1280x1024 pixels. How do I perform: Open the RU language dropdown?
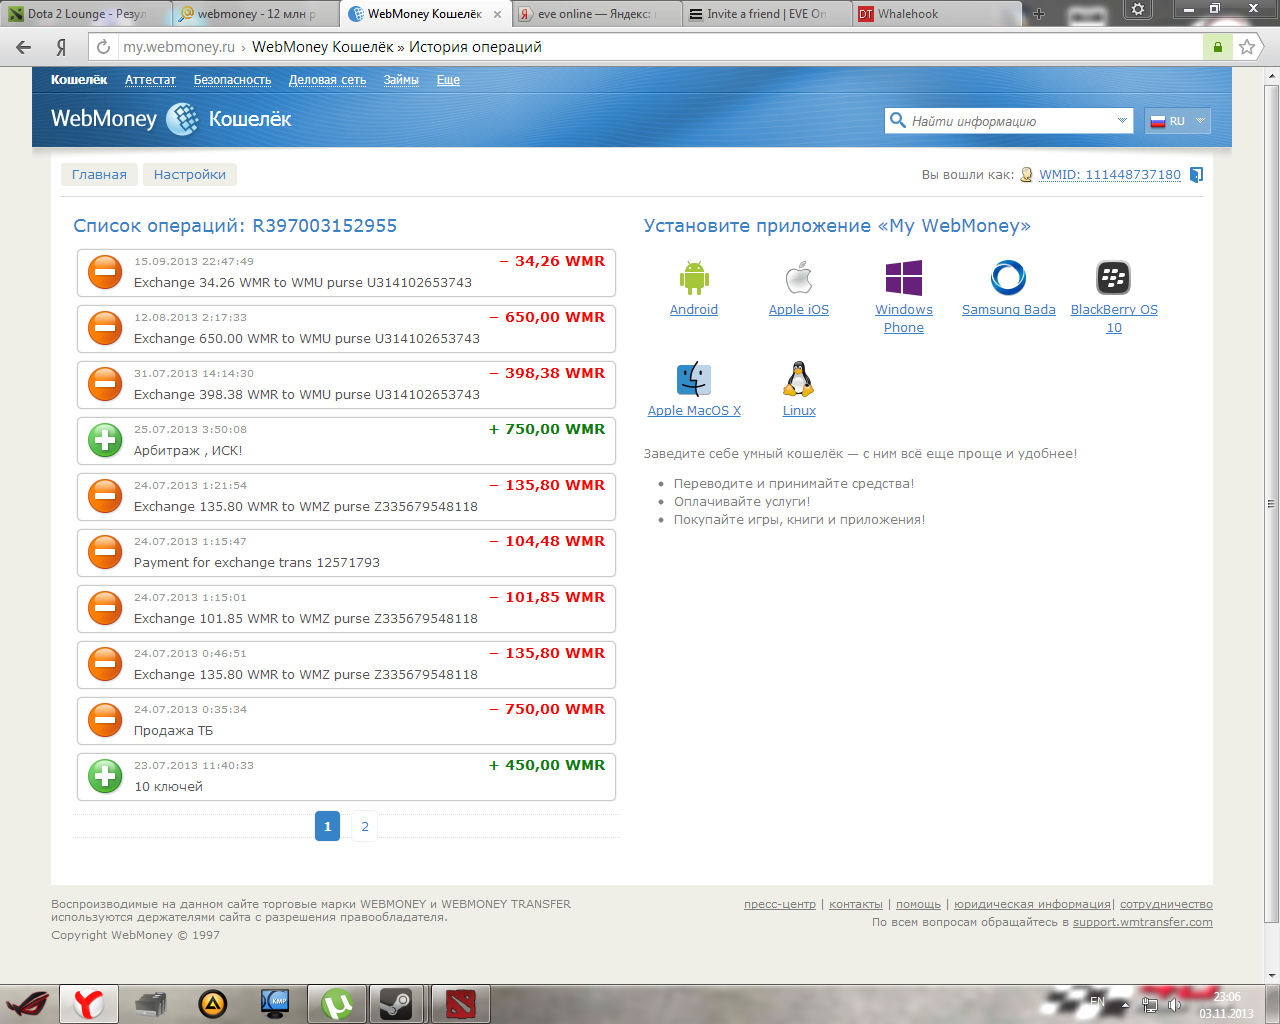pos(1178,121)
